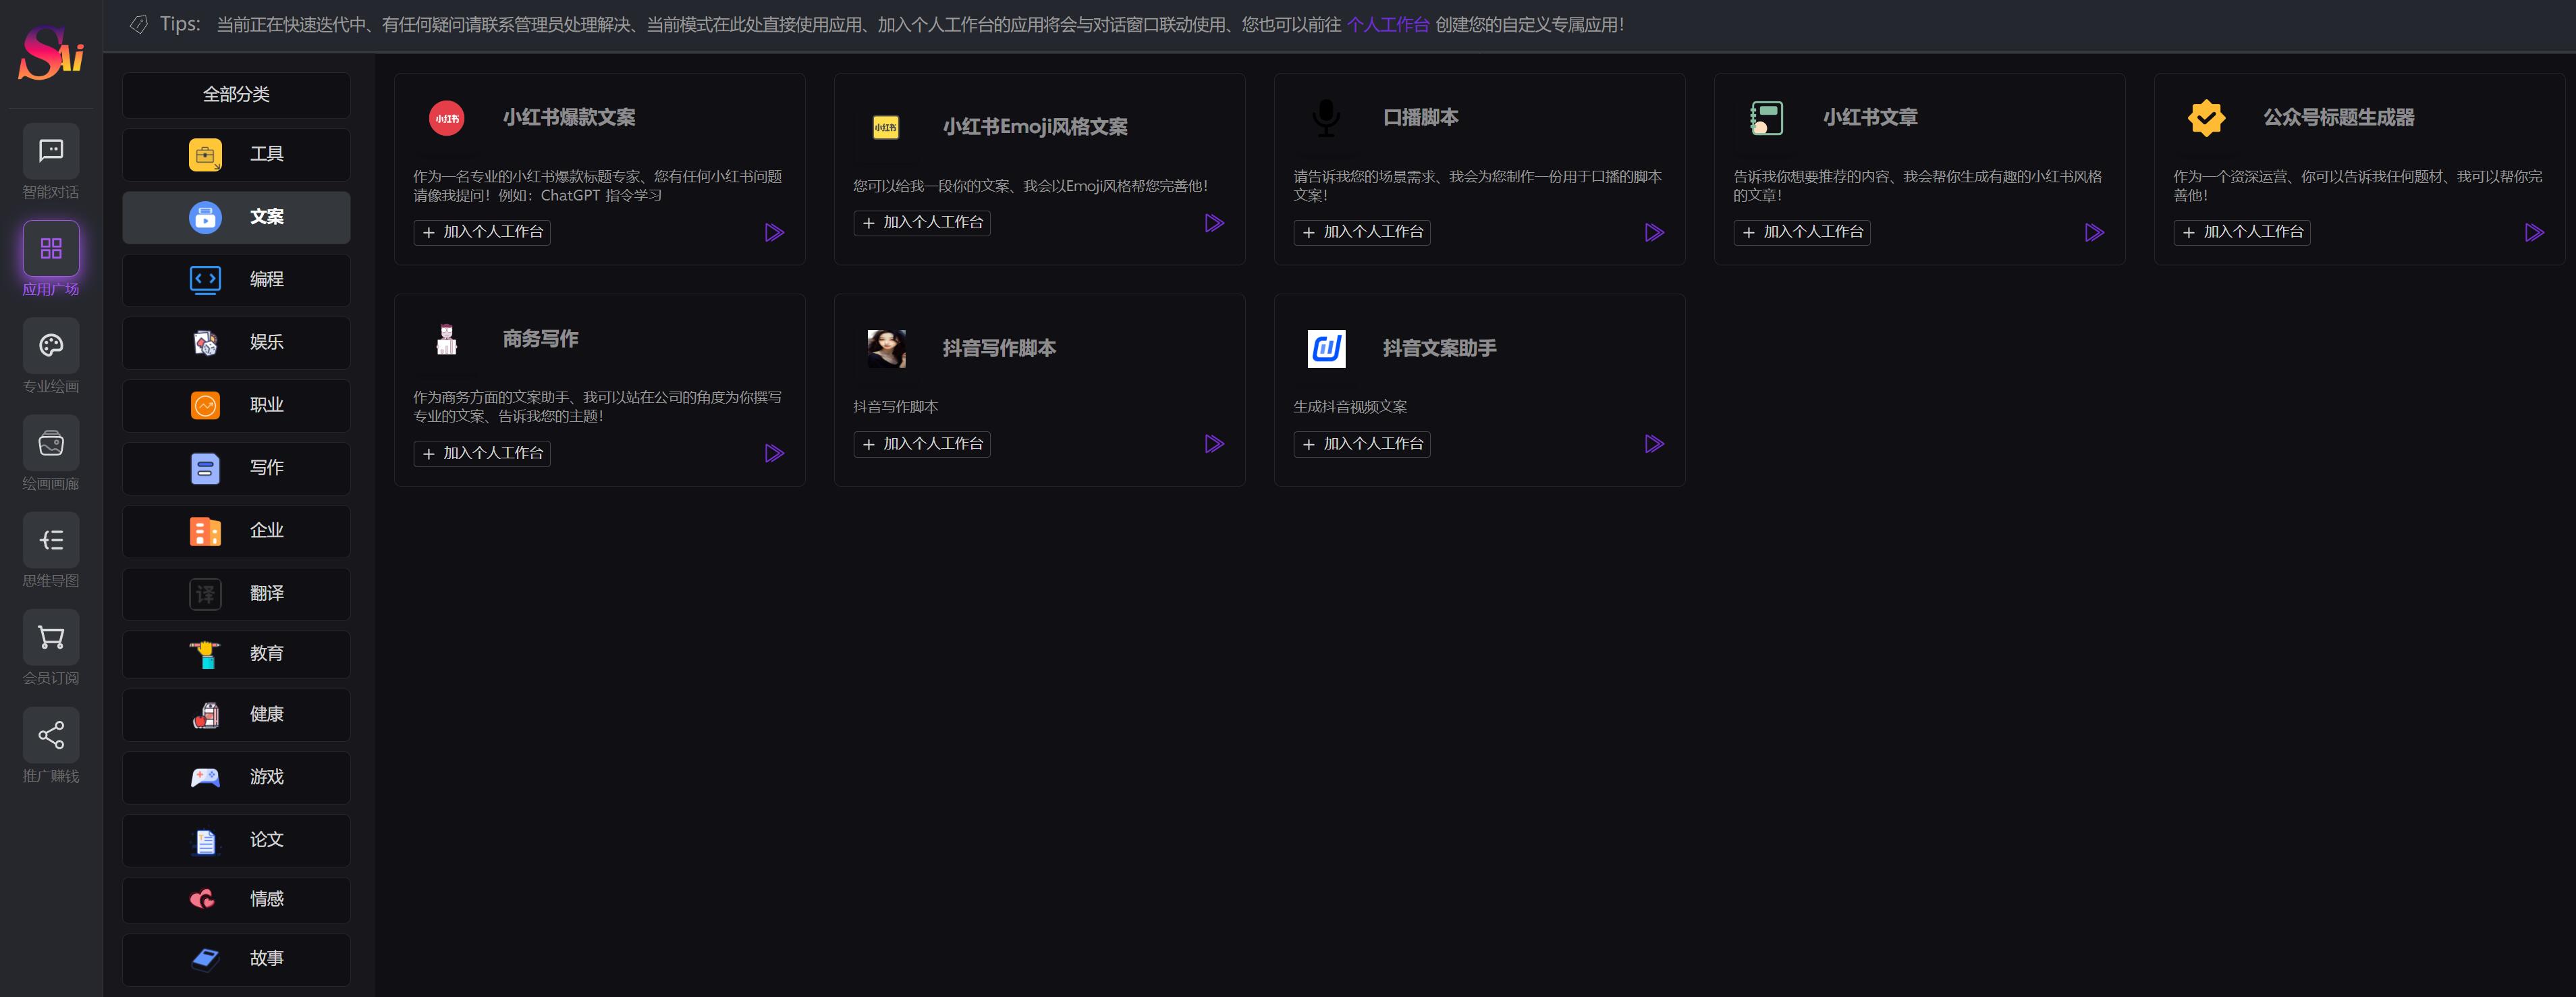The width and height of the screenshot is (2576, 997).
Task: Click the 生成抖音视频文案 description text
Action: coord(1350,407)
